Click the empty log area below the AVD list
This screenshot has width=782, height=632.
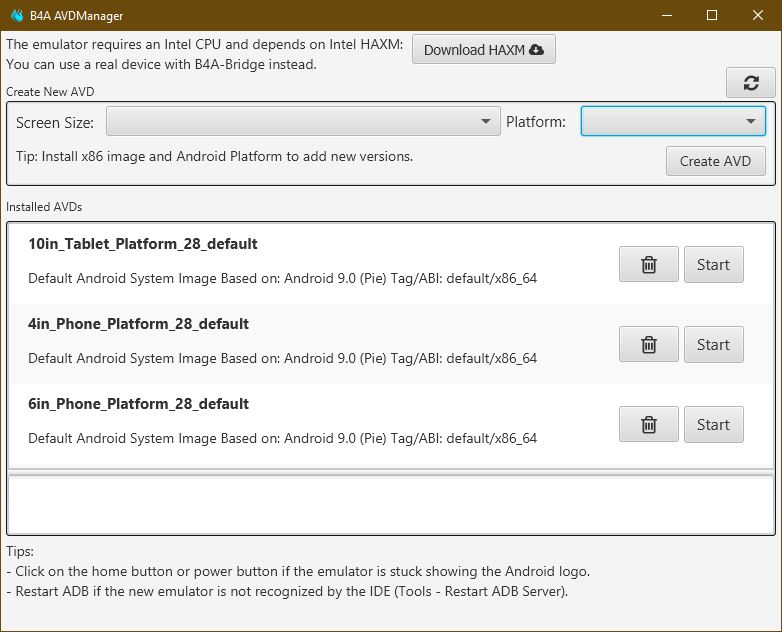coord(390,504)
